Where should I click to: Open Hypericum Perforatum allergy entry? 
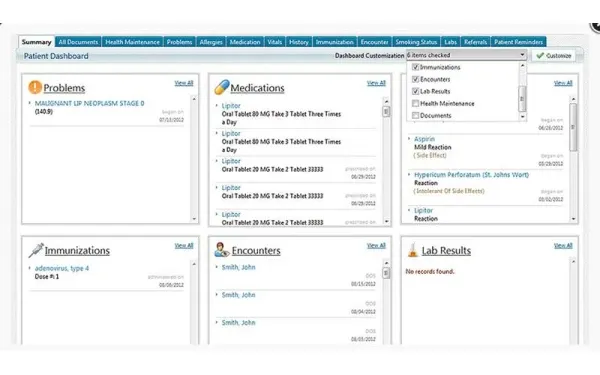point(471,174)
